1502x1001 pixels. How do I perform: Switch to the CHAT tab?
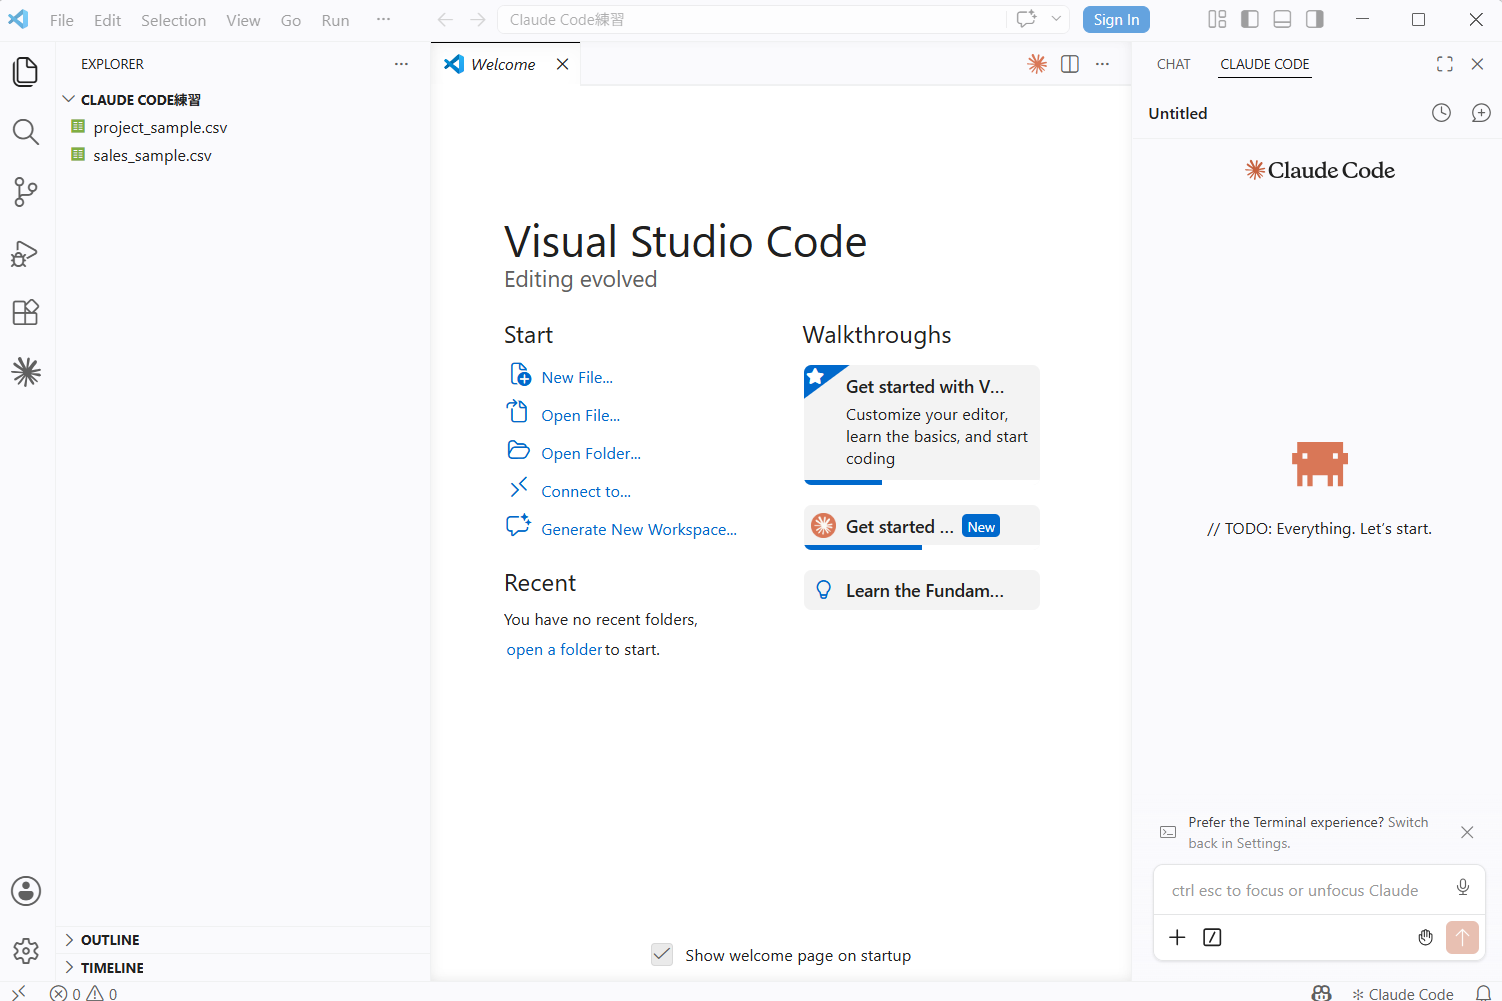[x=1174, y=64]
